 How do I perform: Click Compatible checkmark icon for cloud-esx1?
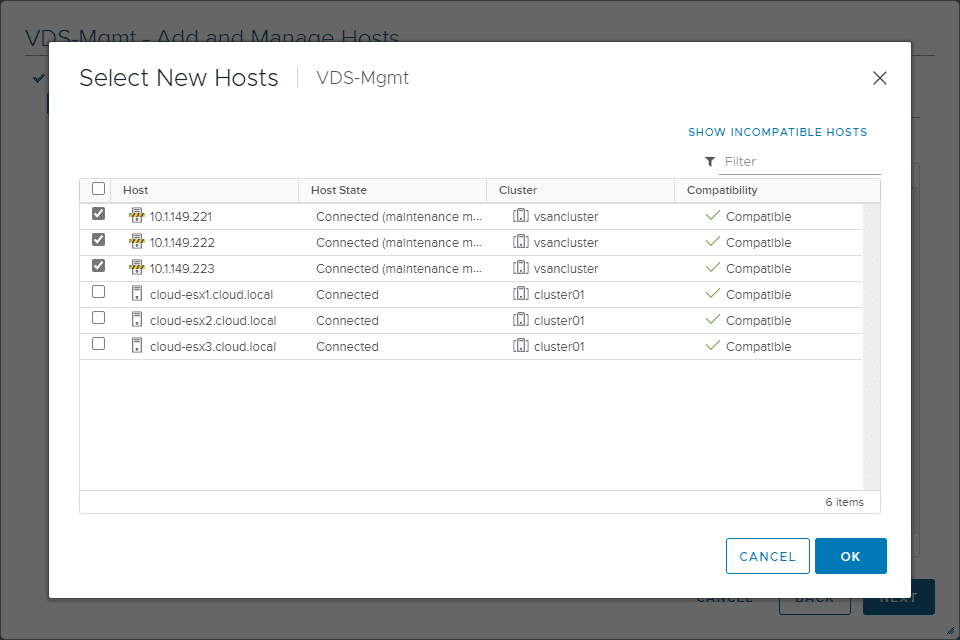[712, 294]
